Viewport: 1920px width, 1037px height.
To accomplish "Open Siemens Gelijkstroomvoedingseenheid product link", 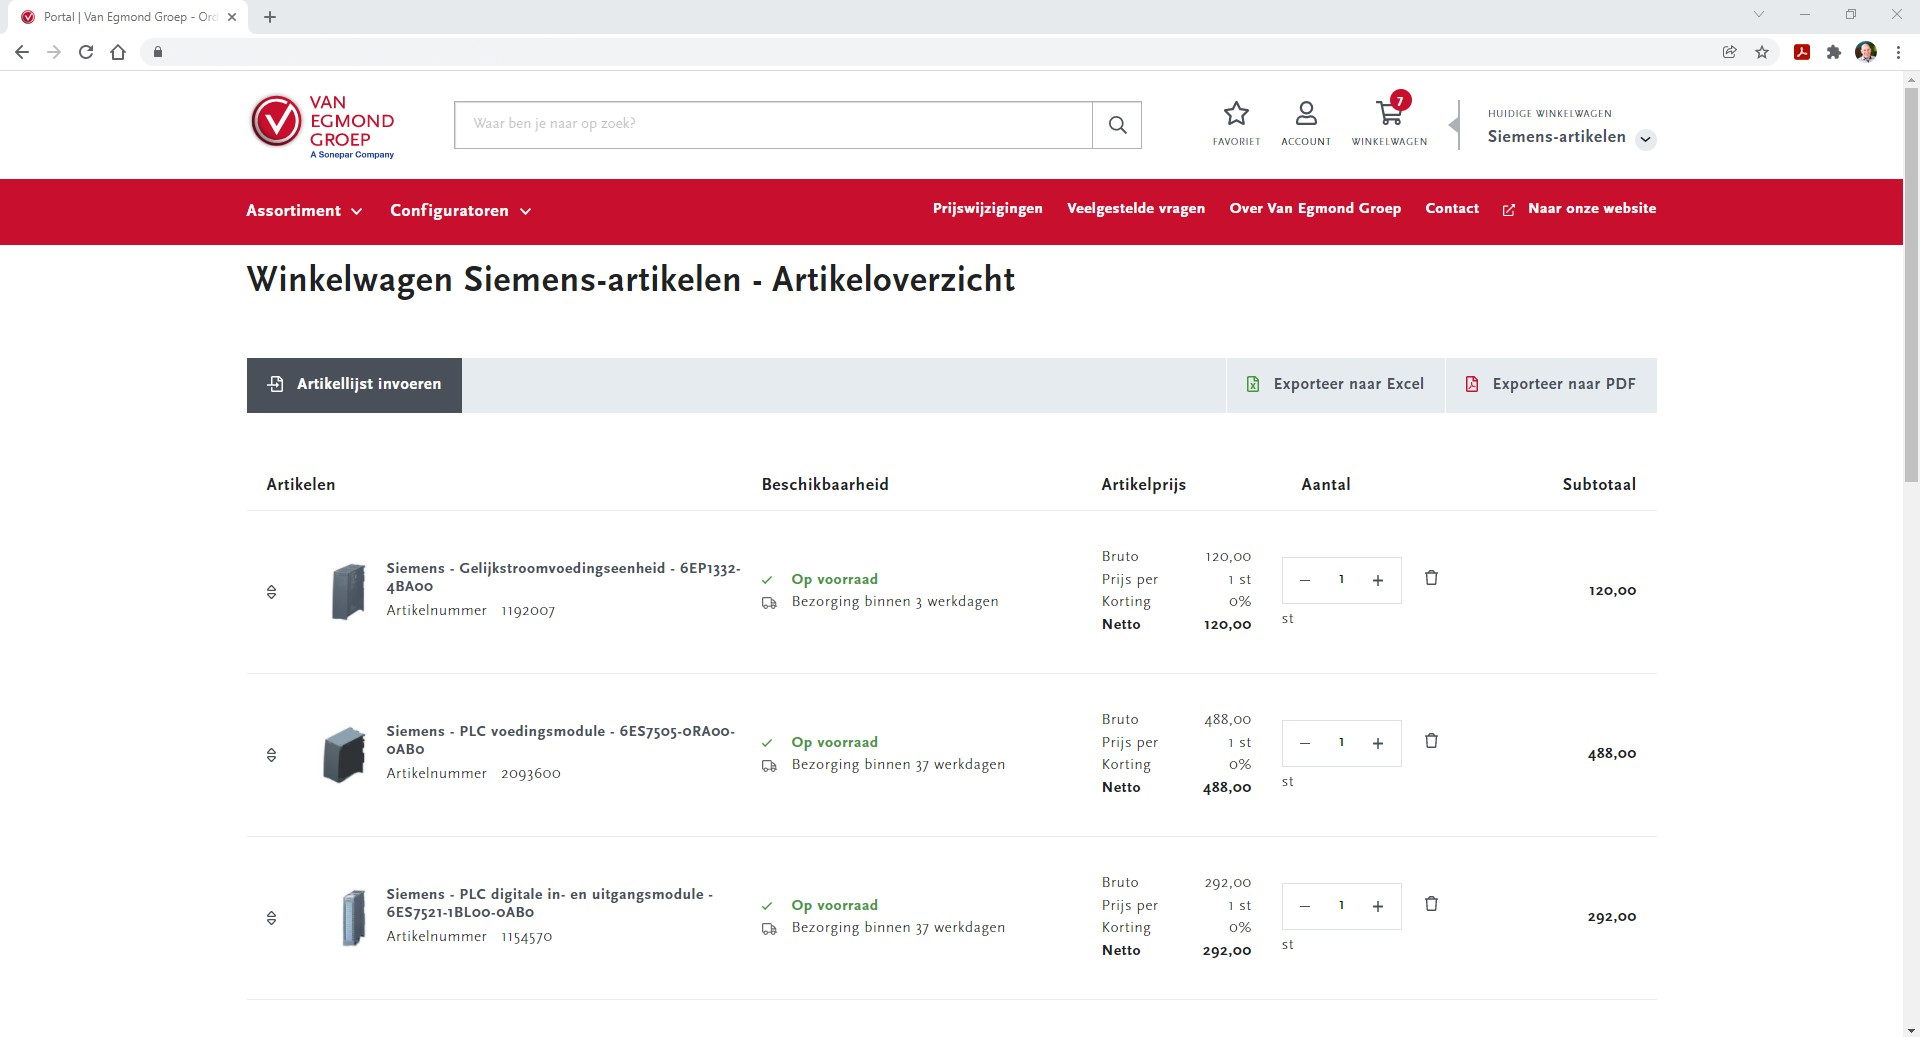I will pyautogui.click(x=563, y=577).
